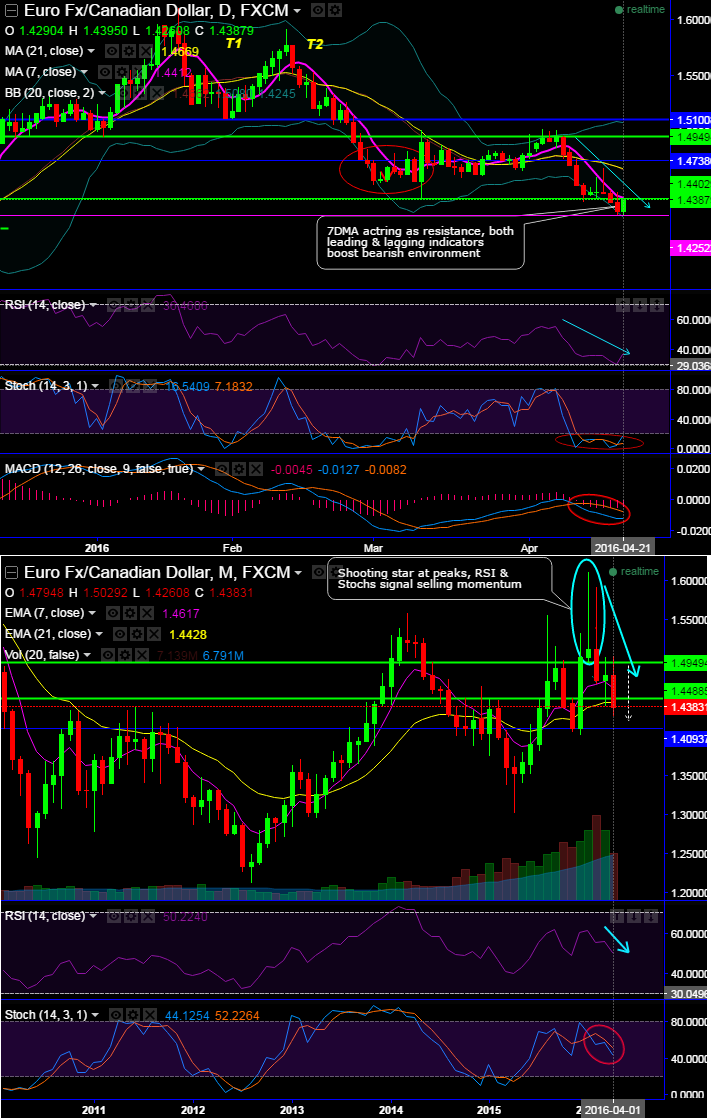Open BB (20, close, 2) settings gear
711x1119 pixels.
[x=139, y=93]
